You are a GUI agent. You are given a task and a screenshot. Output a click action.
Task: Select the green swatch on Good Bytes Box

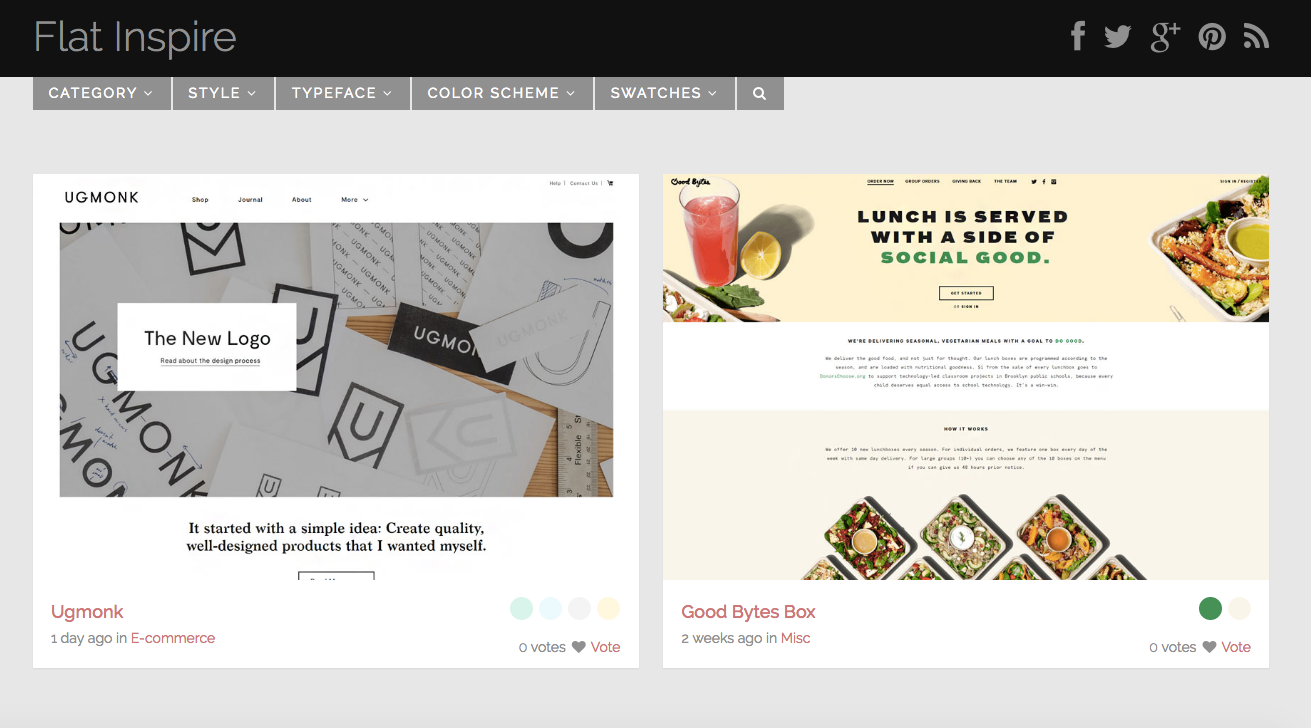tap(1210, 609)
